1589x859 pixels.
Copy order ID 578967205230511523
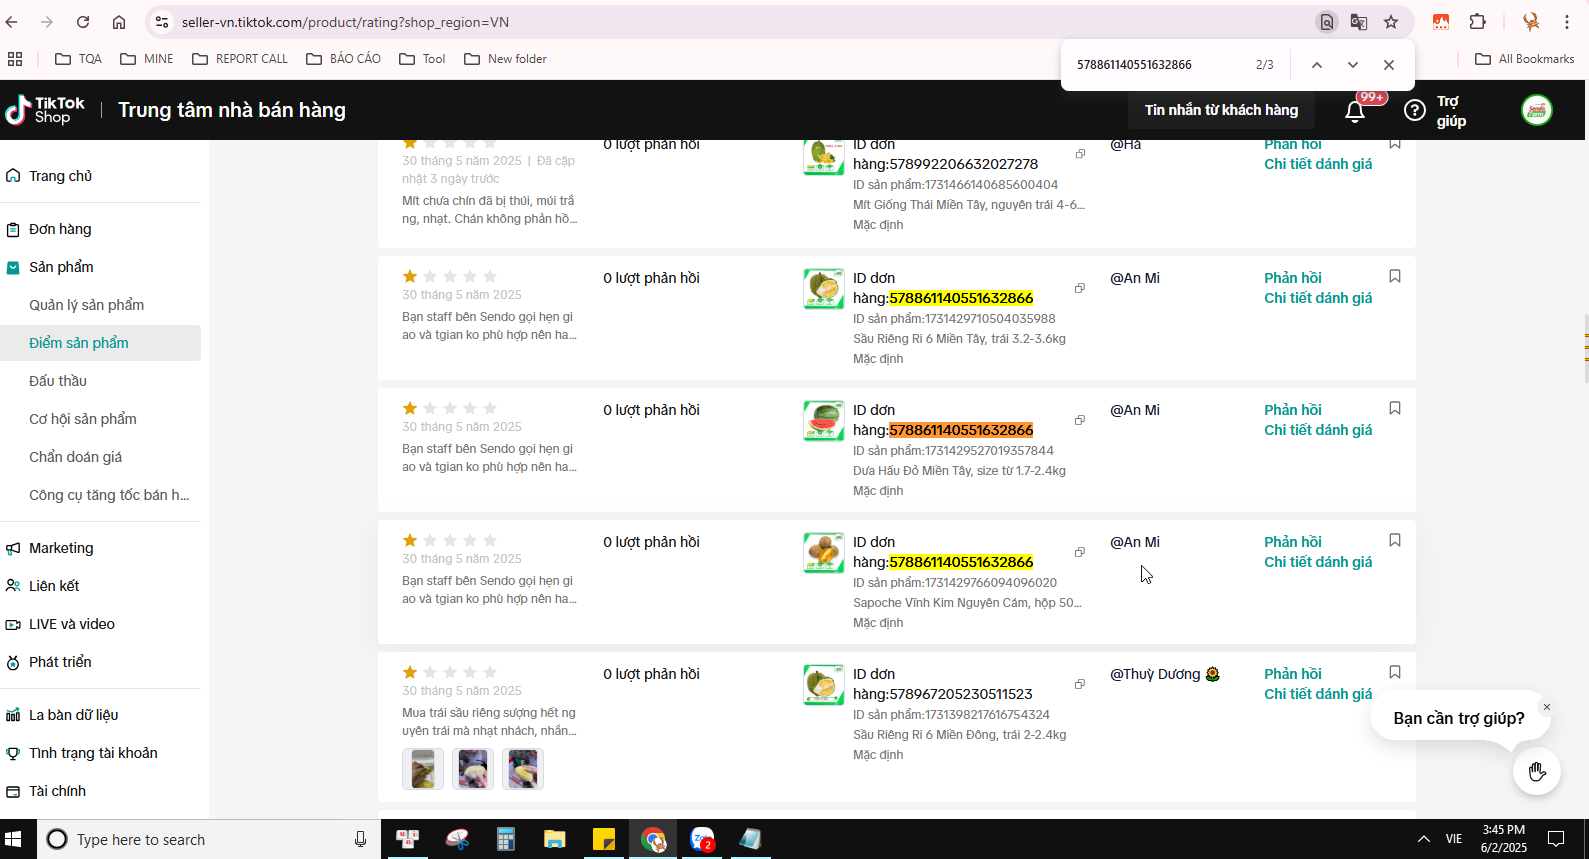coord(1080,684)
